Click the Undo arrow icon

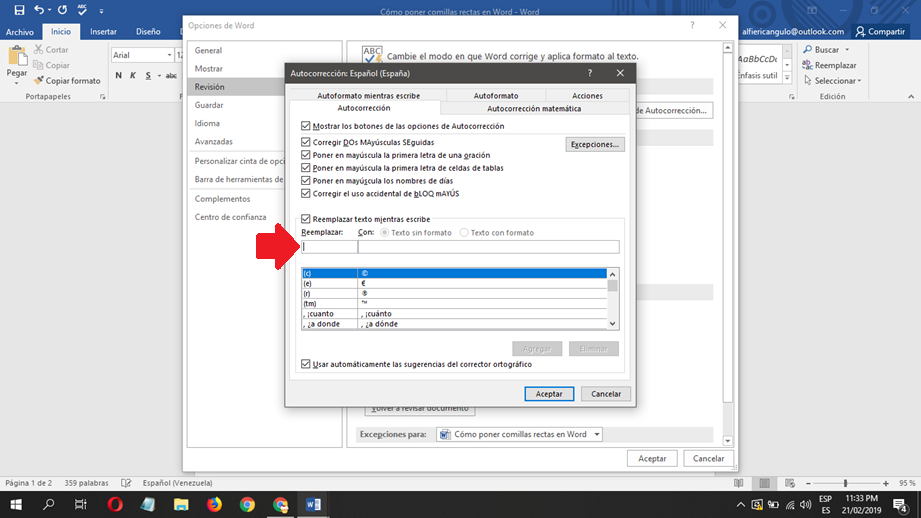click(39, 10)
